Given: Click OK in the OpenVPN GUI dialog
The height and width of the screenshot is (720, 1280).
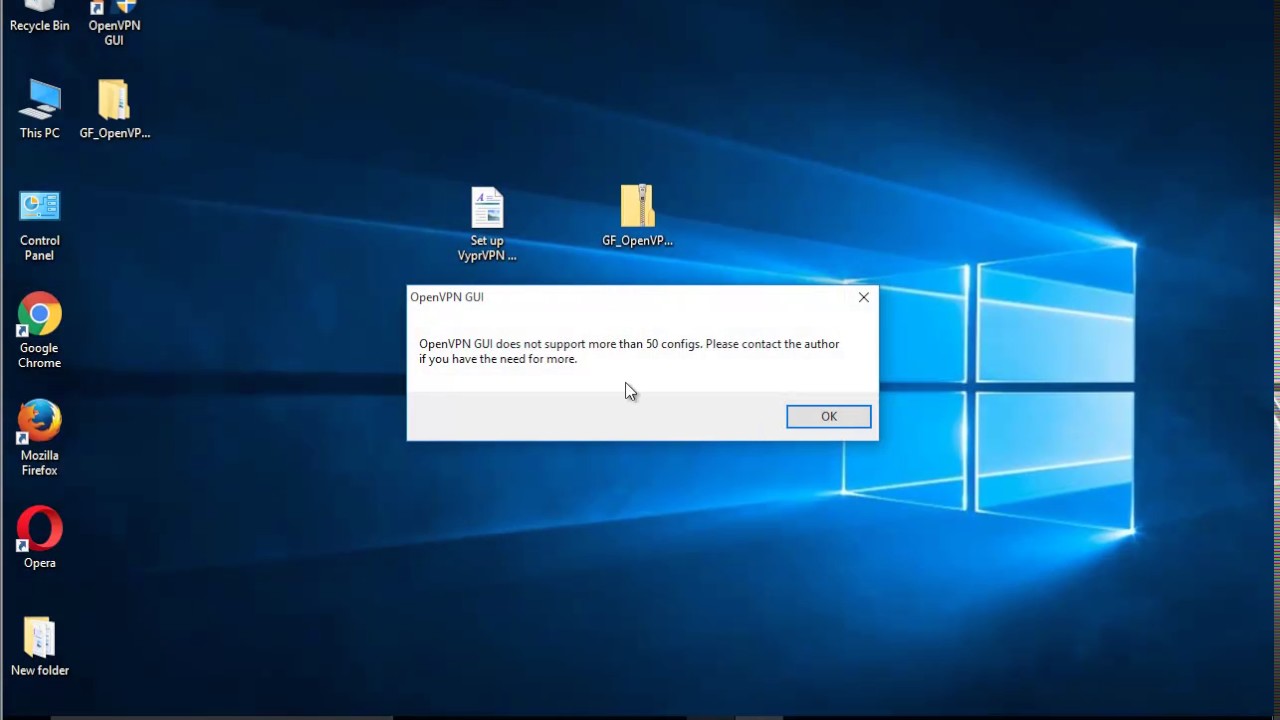Looking at the screenshot, I should [828, 416].
